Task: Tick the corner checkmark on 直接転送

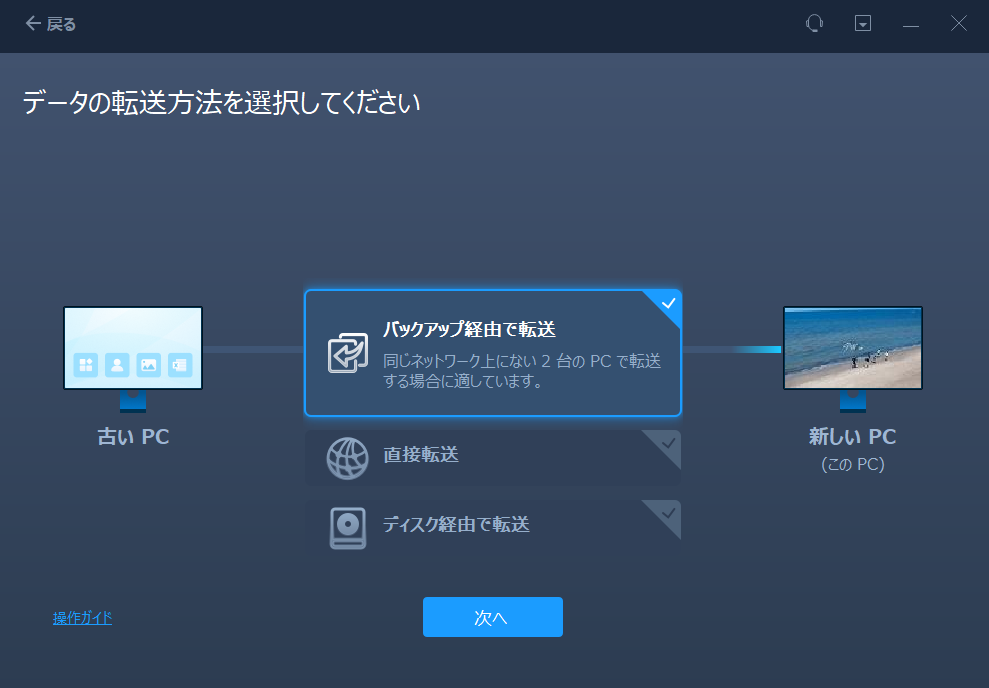Action: pyautogui.click(x=669, y=442)
